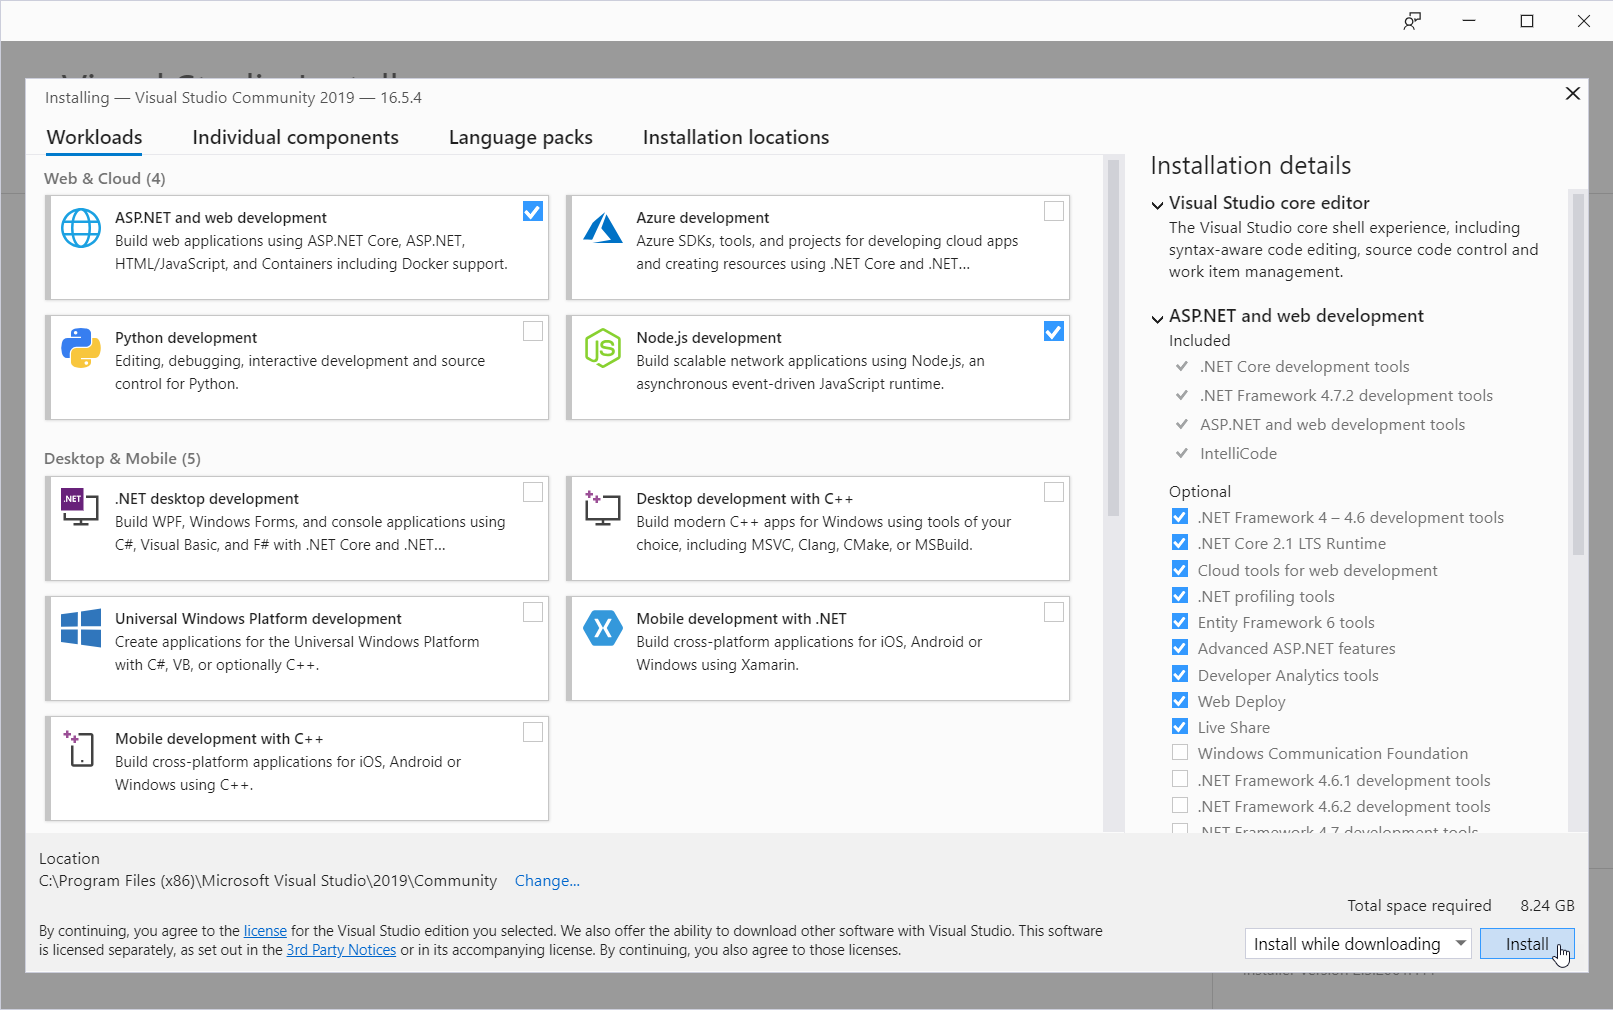The image size is (1613, 1010).
Task: Collapse ASP.NET and web development details
Action: (1157, 318)
